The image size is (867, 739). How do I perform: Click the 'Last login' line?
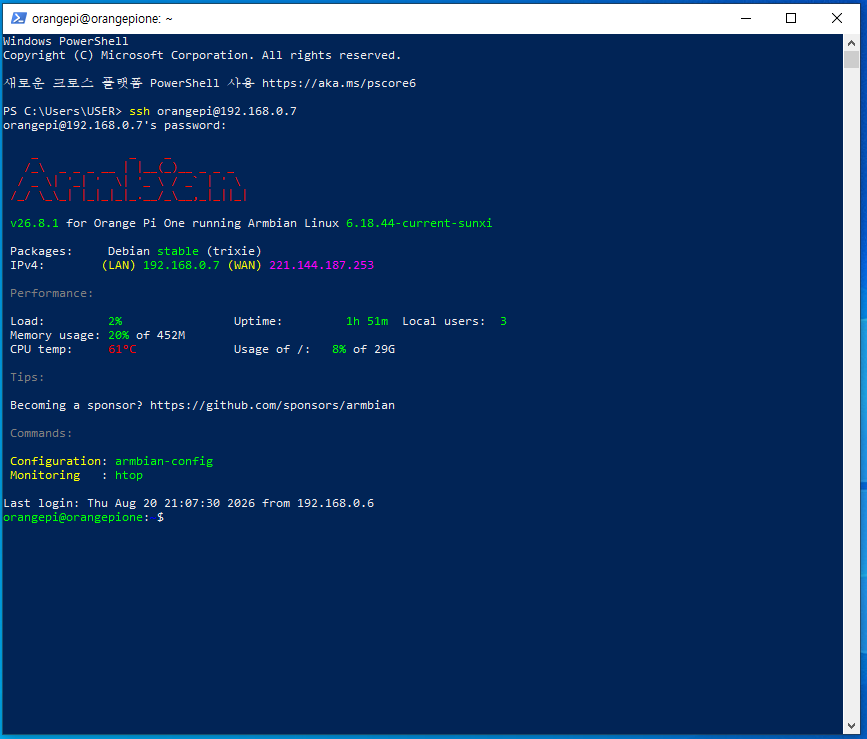coord(189,503)
